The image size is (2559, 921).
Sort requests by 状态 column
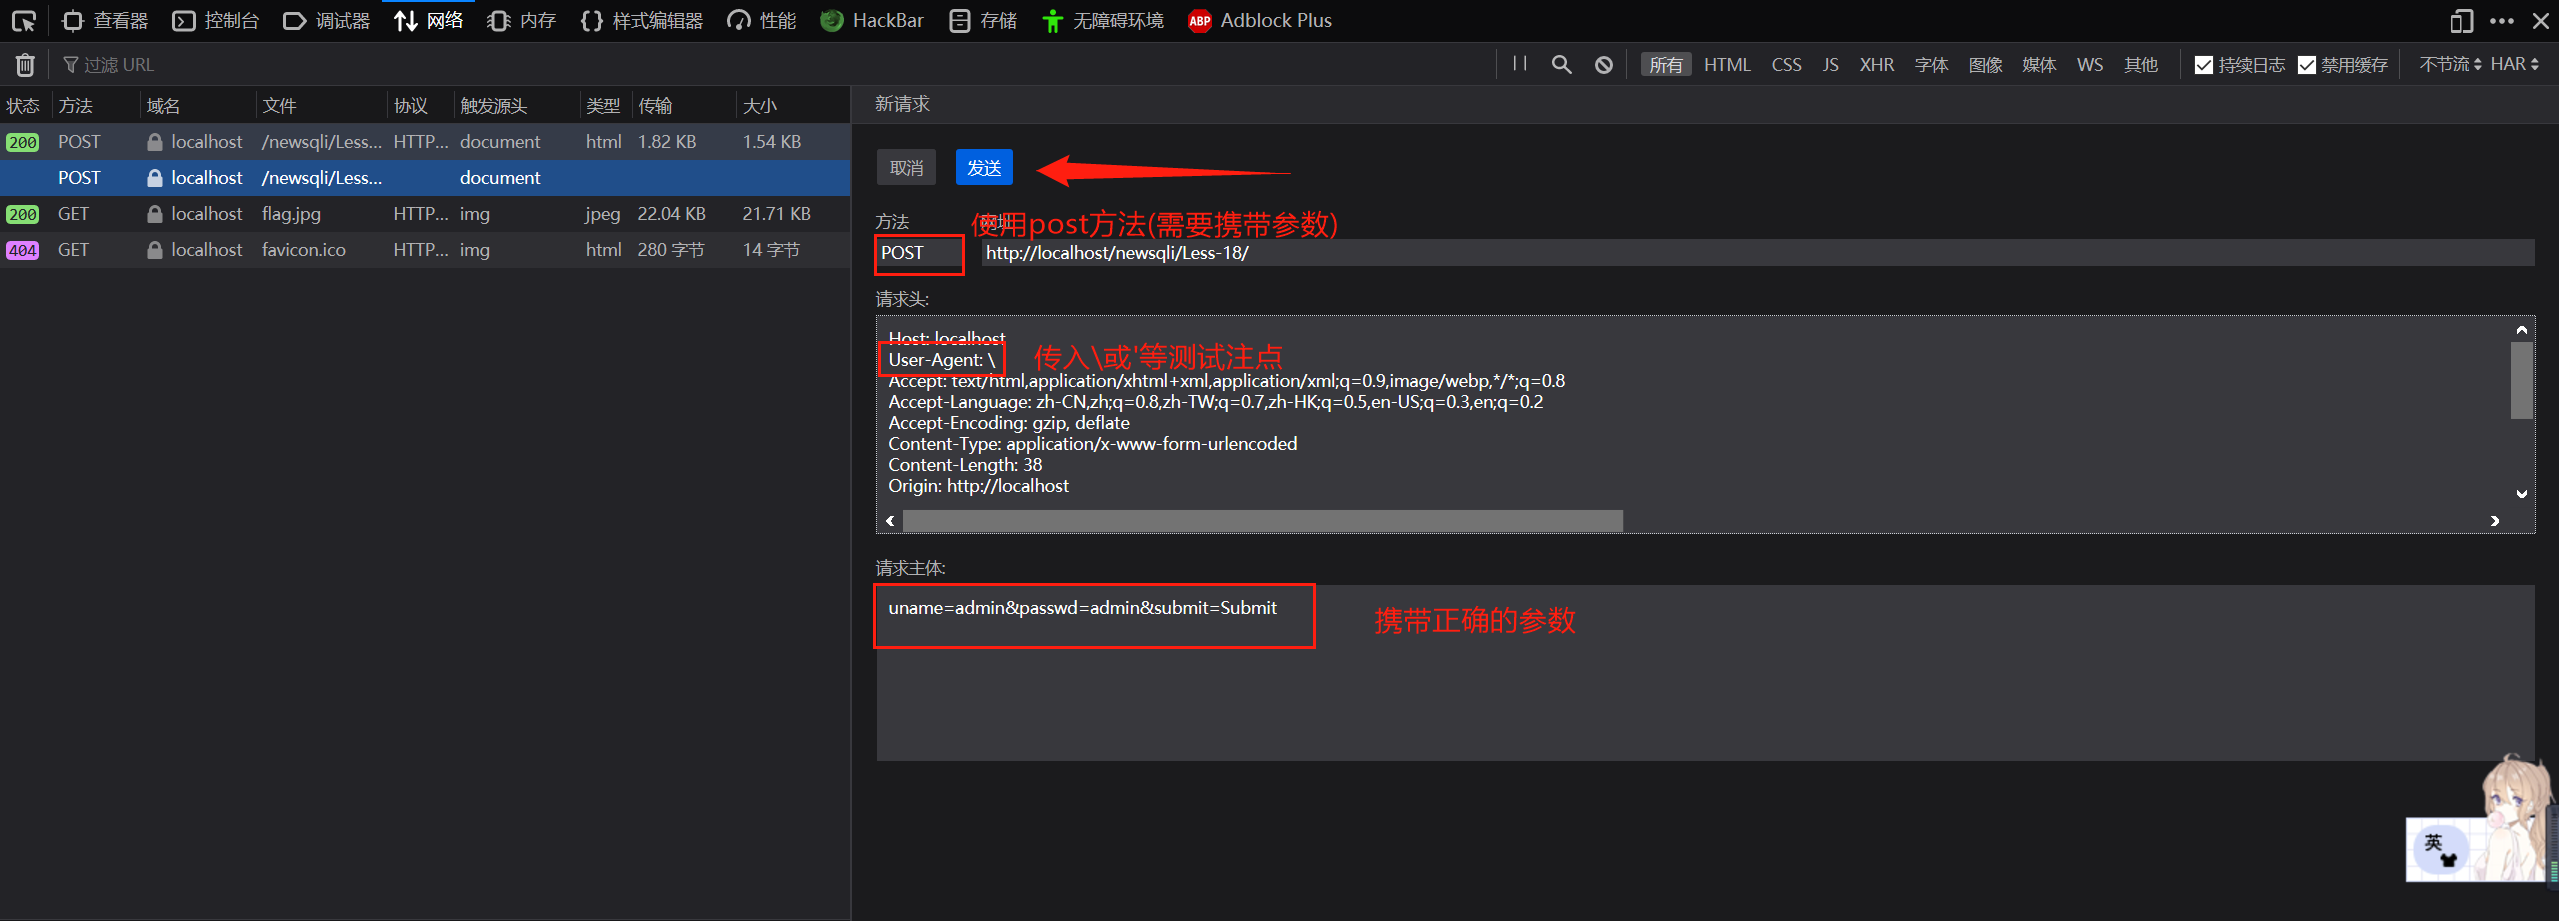[x=25, y=106]
